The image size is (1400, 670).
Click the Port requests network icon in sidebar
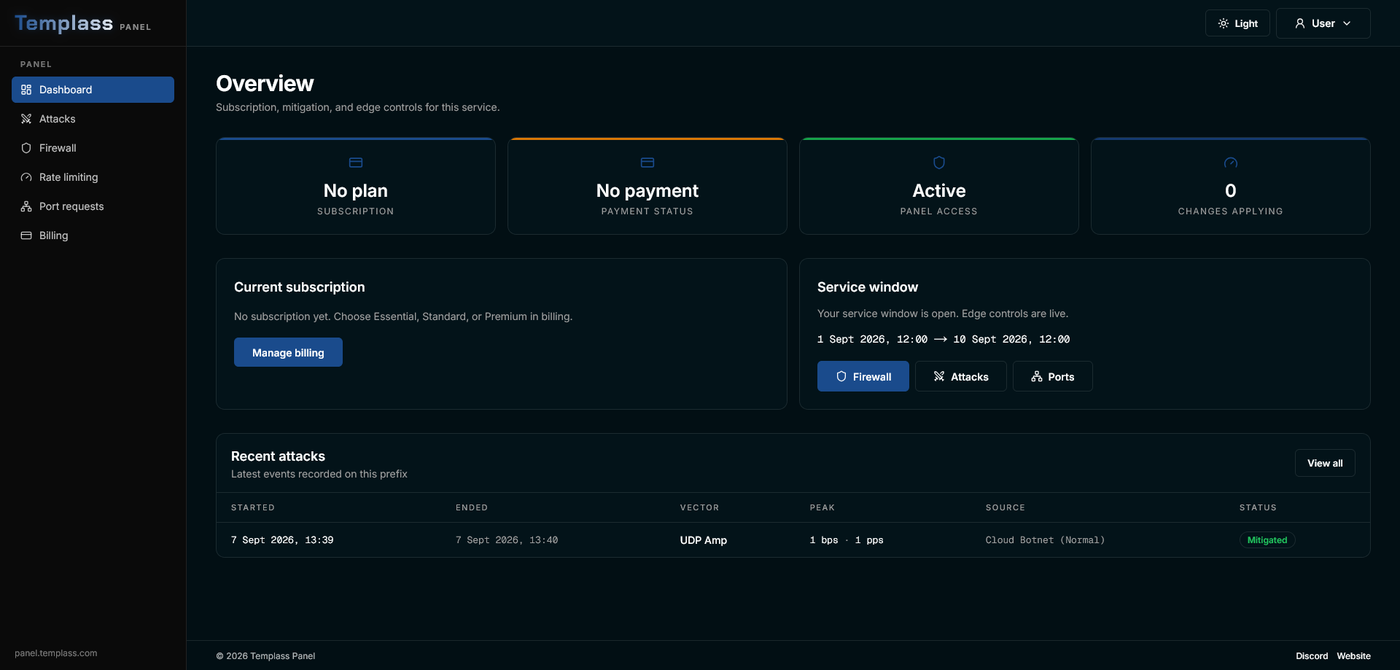[26, 206]
